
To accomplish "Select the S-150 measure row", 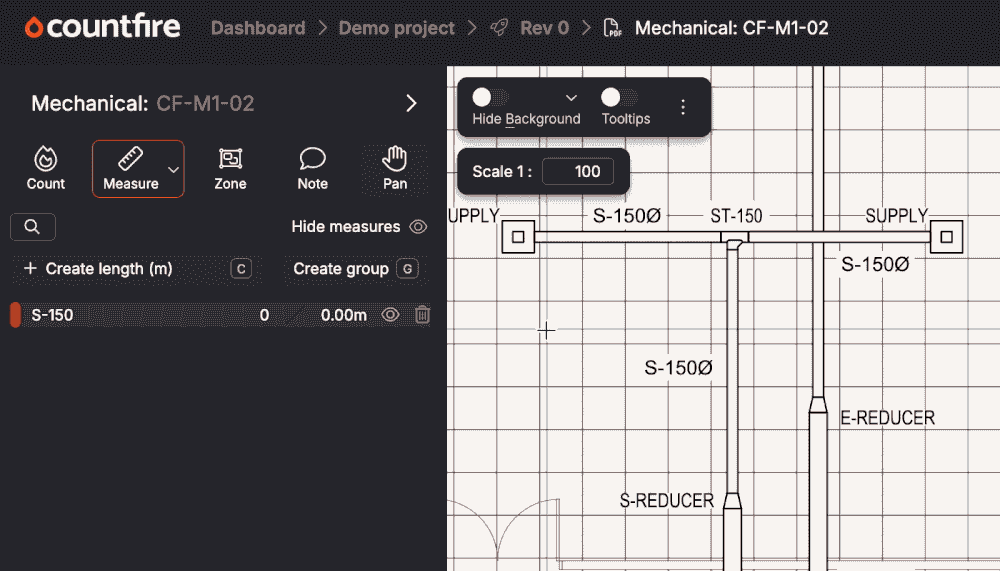I will (x=220, y=315).
